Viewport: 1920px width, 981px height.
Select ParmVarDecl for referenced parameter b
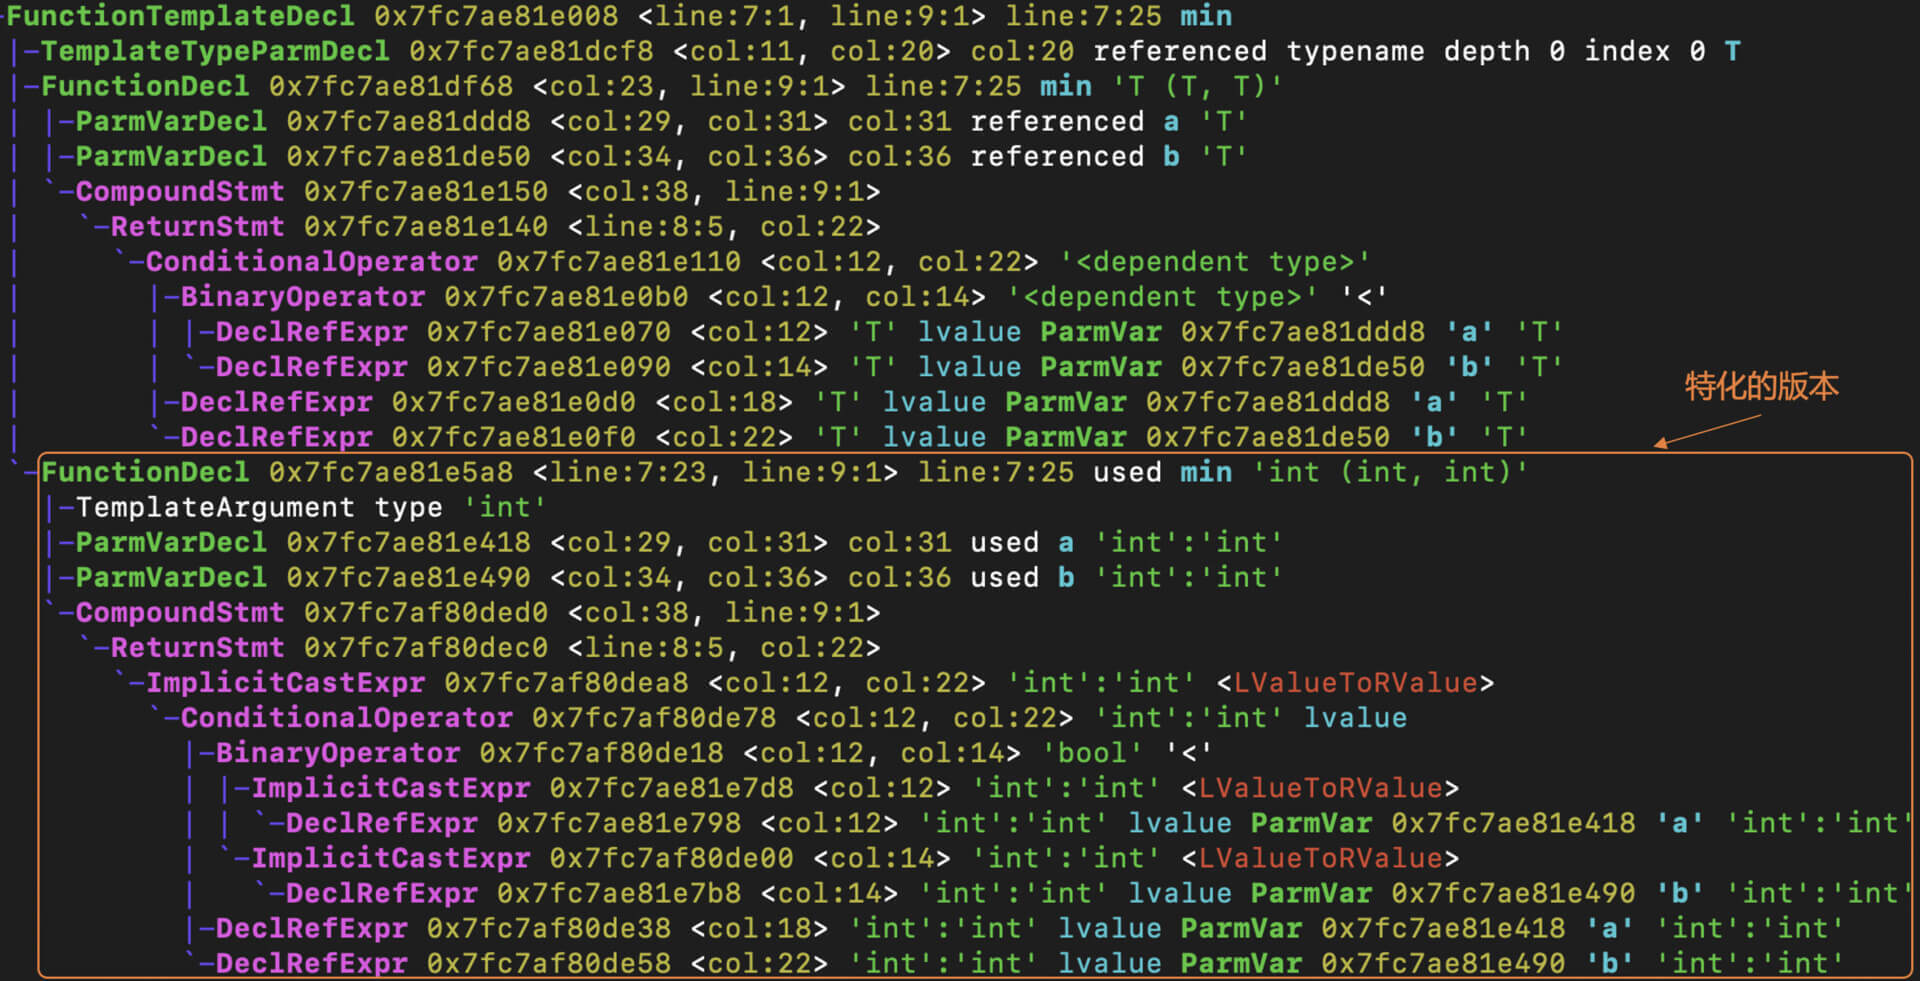tap(171, 156)
